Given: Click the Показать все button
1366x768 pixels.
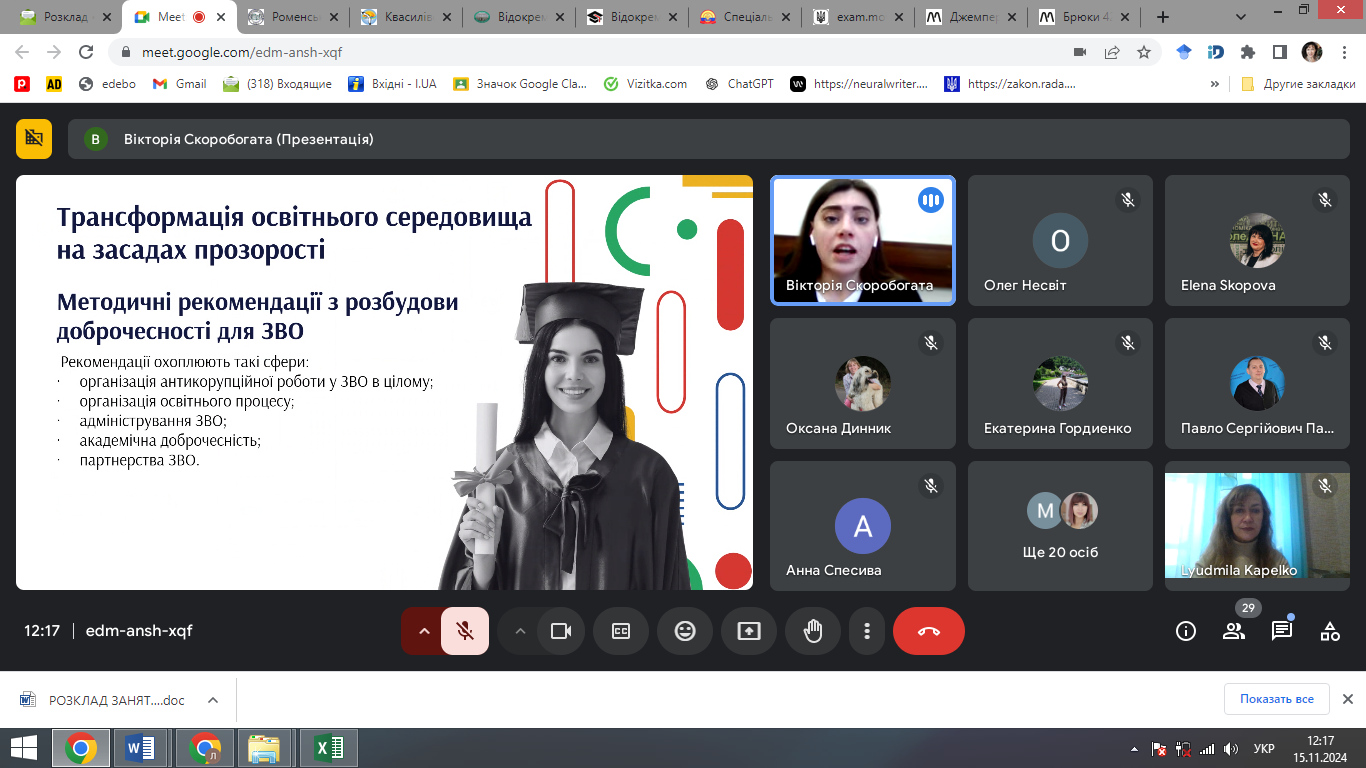Looking at the screenshot, I should click(1276, 699).
